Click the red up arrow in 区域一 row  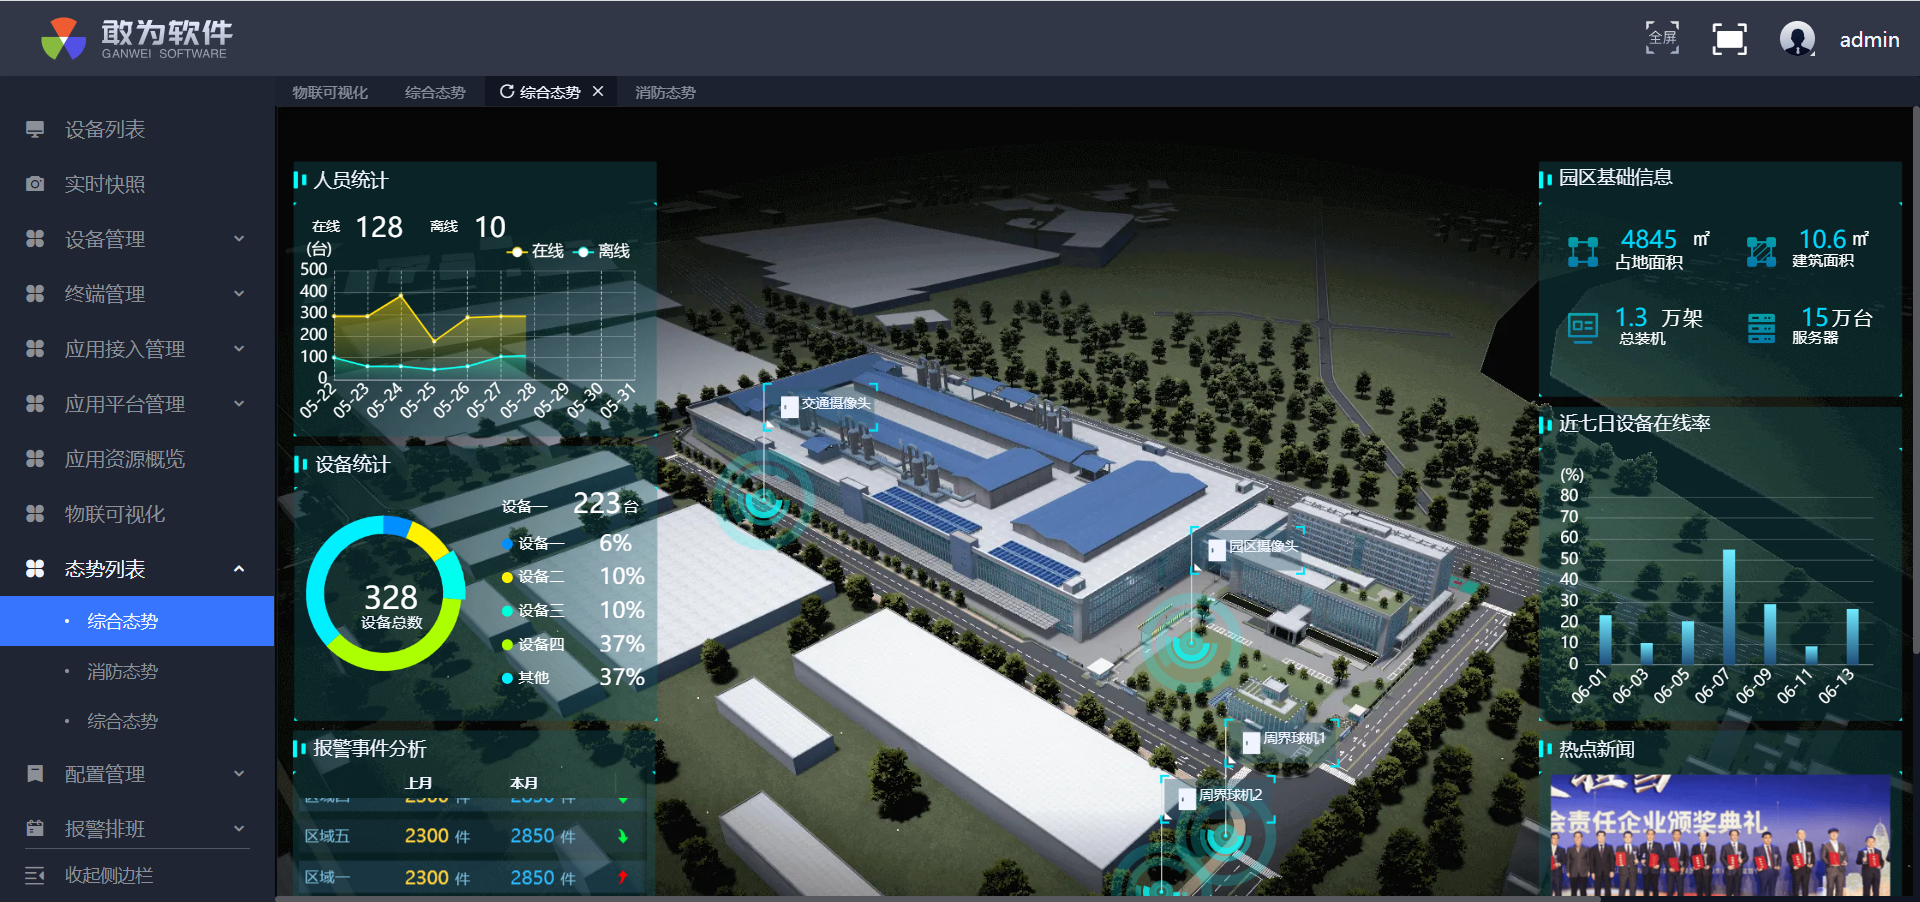point(623,878)
